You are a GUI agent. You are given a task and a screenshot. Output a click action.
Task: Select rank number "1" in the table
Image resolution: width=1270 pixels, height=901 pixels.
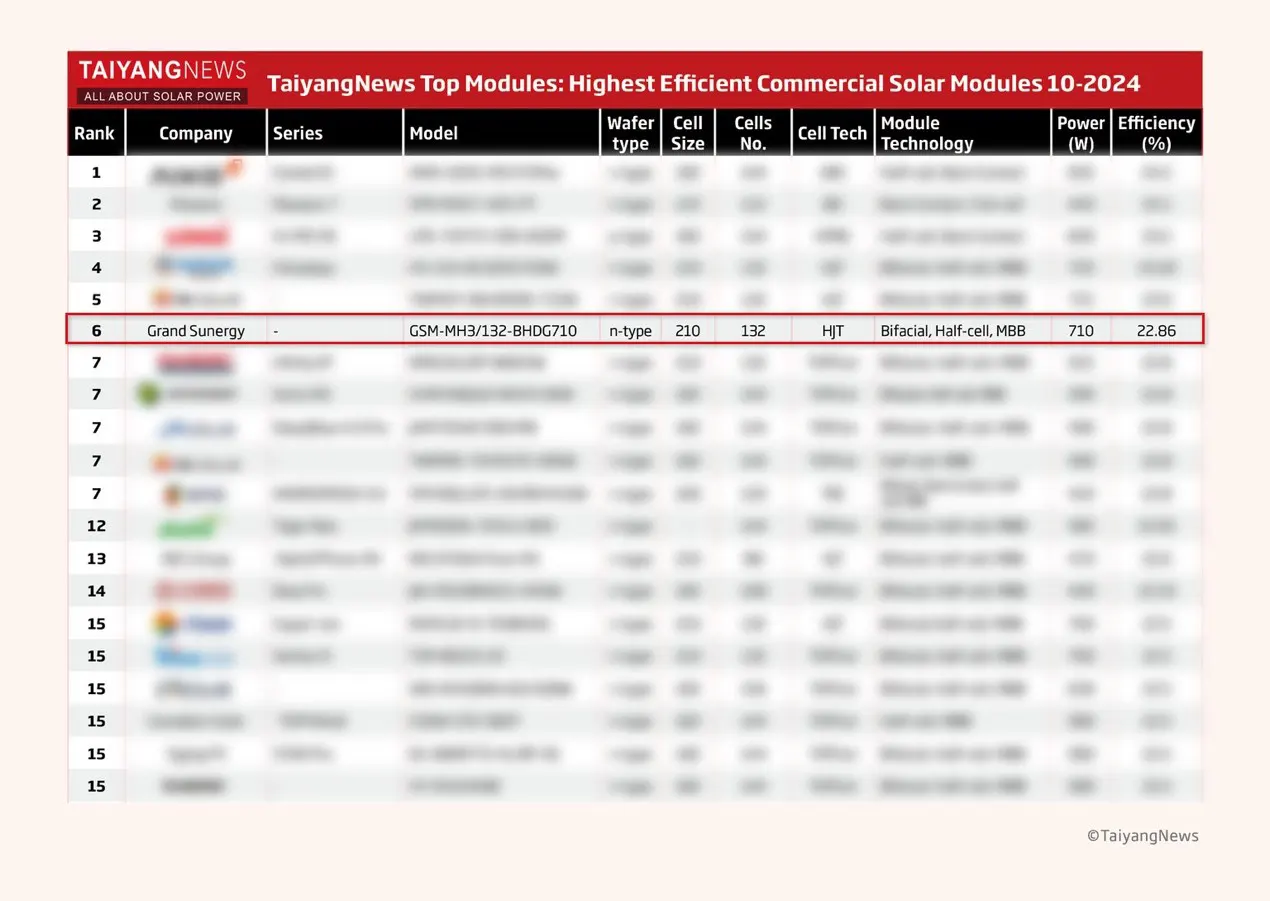click(x=96, y=172)
